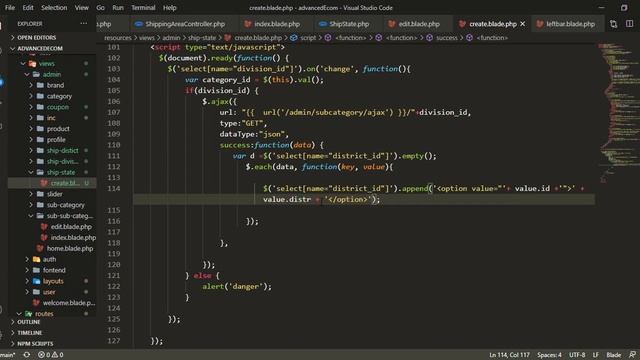Open the Terminal menu

coord(143,8)
